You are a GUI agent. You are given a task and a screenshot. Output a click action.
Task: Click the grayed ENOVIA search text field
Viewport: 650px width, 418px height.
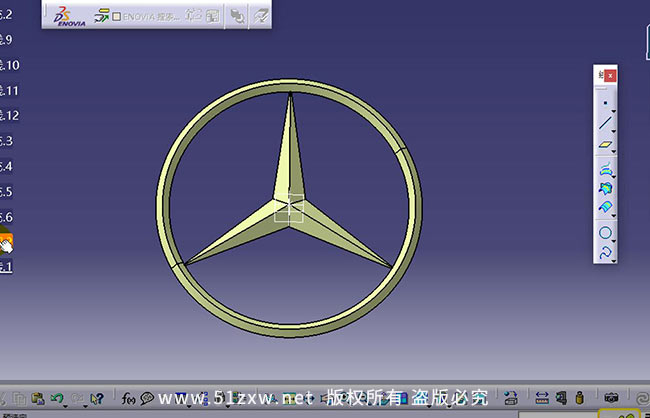(151, 17)
